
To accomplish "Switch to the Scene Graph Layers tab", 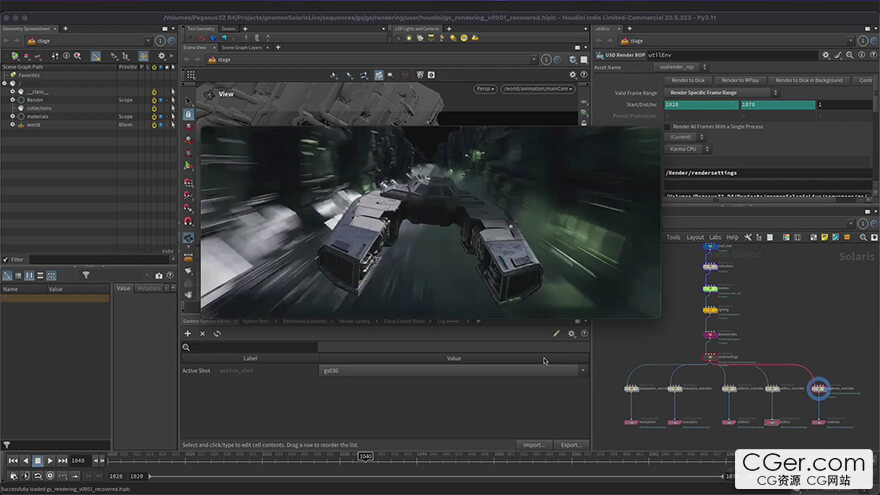I will [x=241, y=47].
